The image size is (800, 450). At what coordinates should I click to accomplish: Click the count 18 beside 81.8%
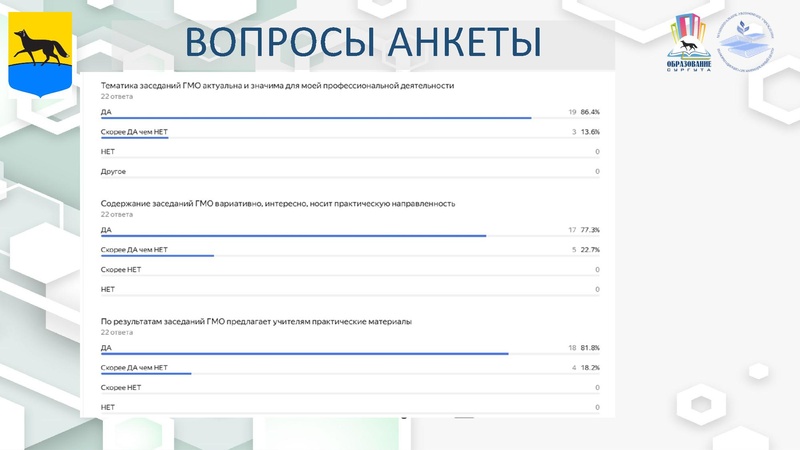point(572,347)
